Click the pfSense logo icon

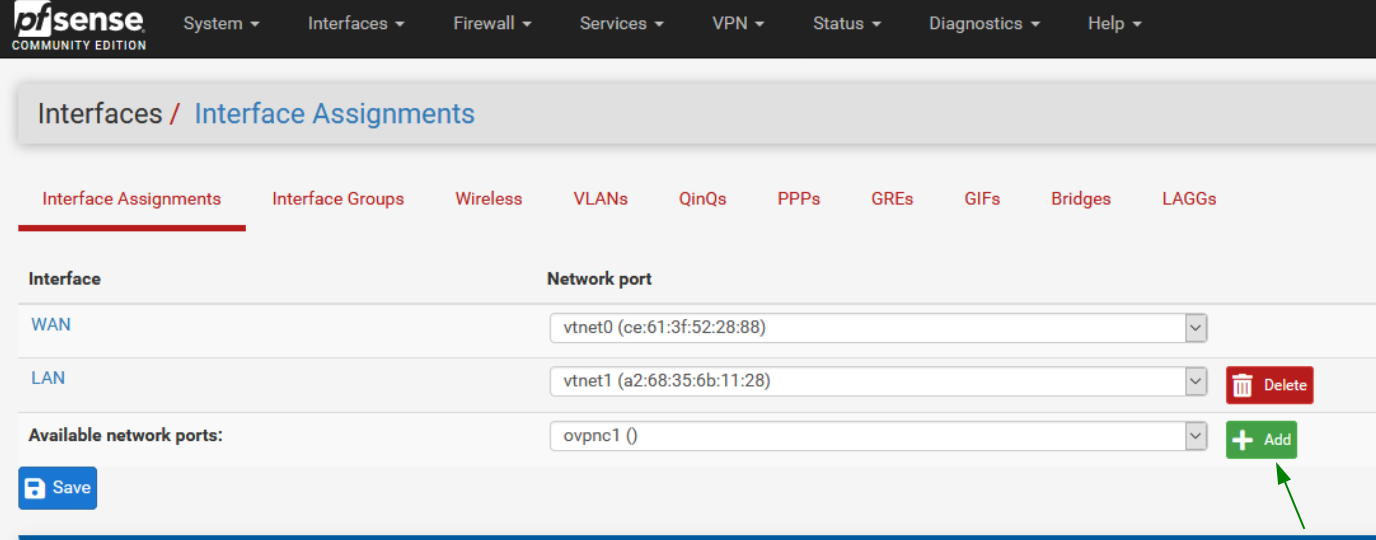pos(79,27)
